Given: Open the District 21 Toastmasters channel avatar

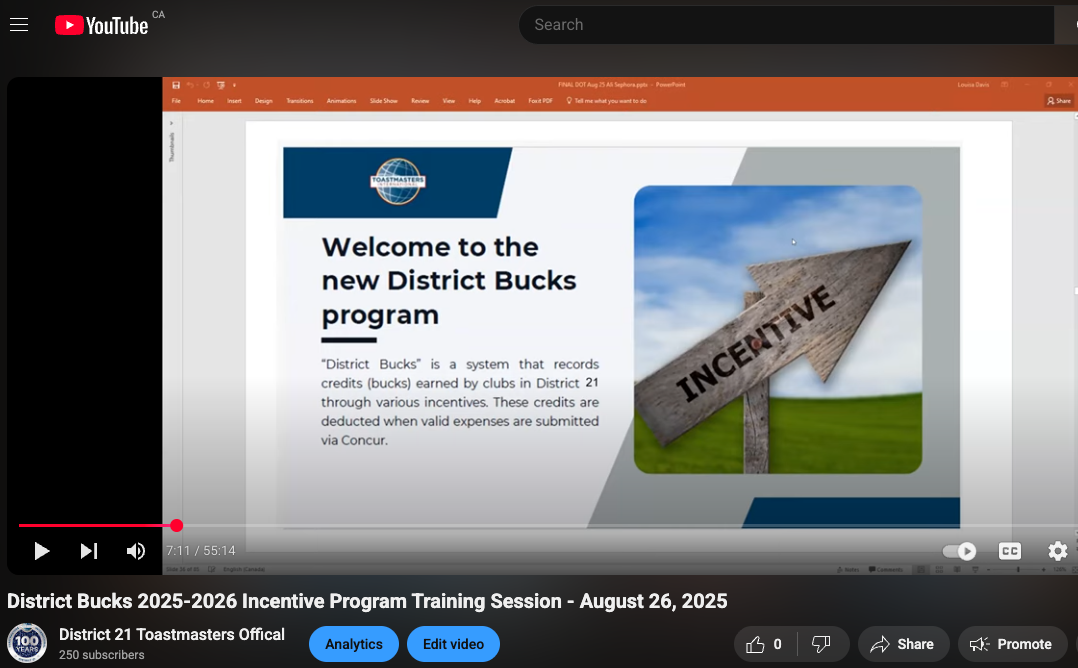Looking at the screenshot, I should pos(27,643).
